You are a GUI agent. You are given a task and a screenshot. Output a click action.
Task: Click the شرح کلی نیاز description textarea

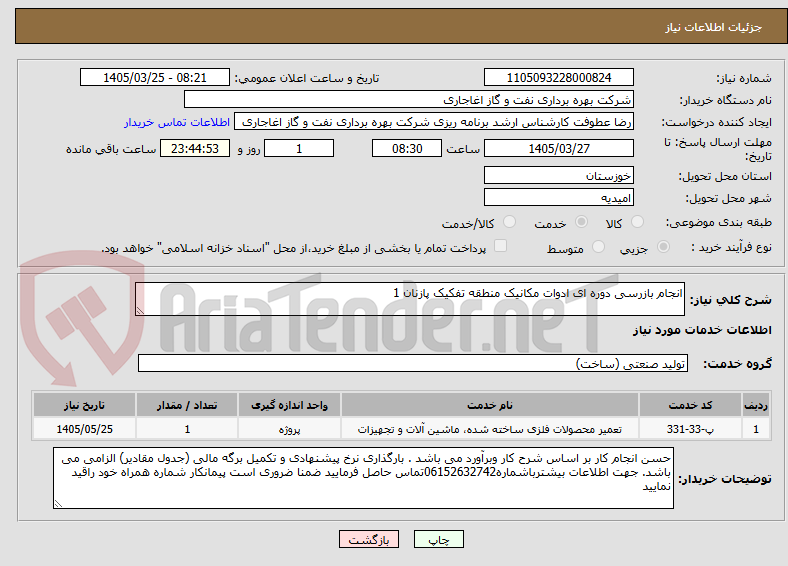[410, 299]
